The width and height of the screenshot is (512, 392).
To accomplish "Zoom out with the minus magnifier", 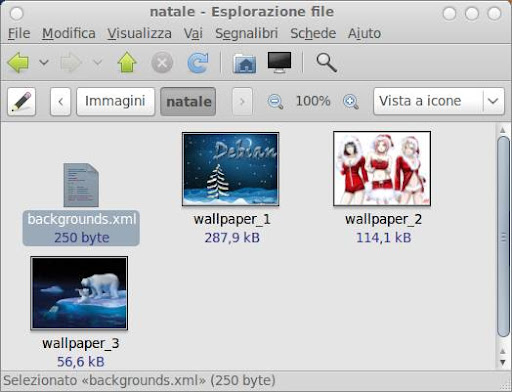I will point(276,101).
